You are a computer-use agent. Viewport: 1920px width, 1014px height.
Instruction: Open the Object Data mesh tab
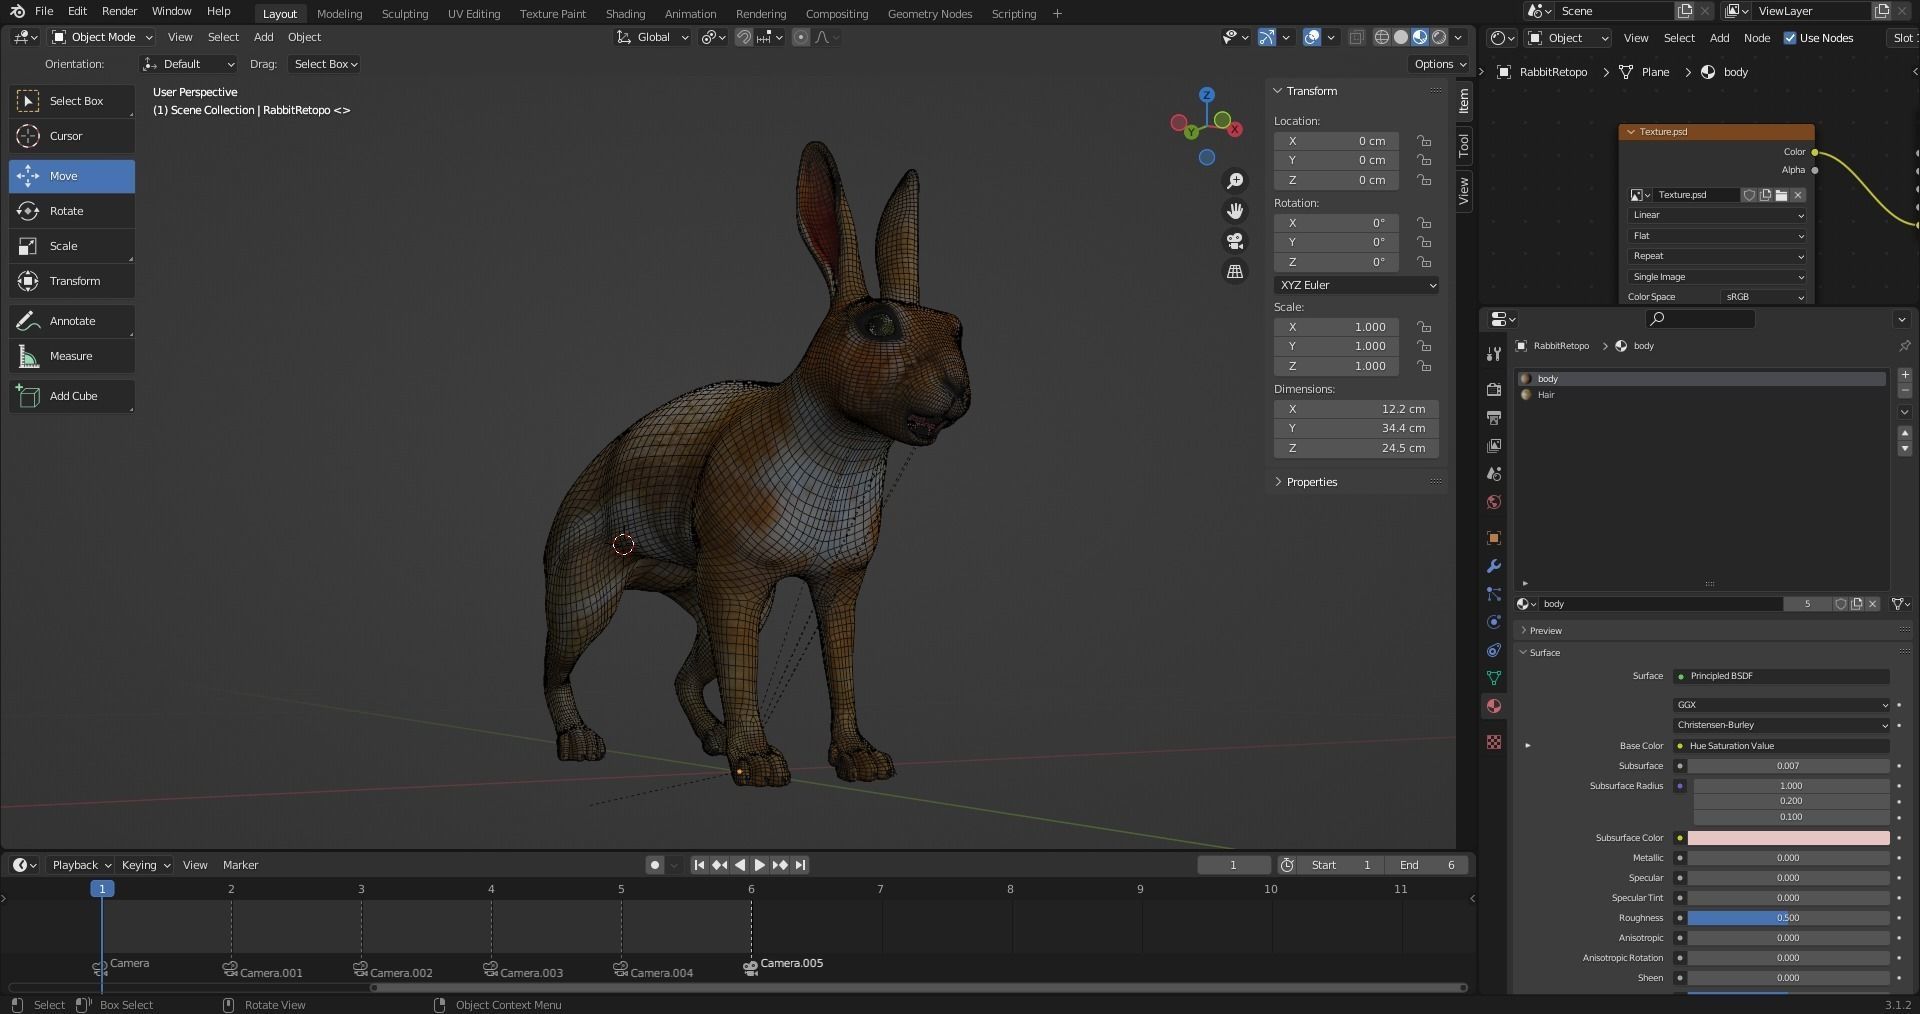tap(1494, 678)
